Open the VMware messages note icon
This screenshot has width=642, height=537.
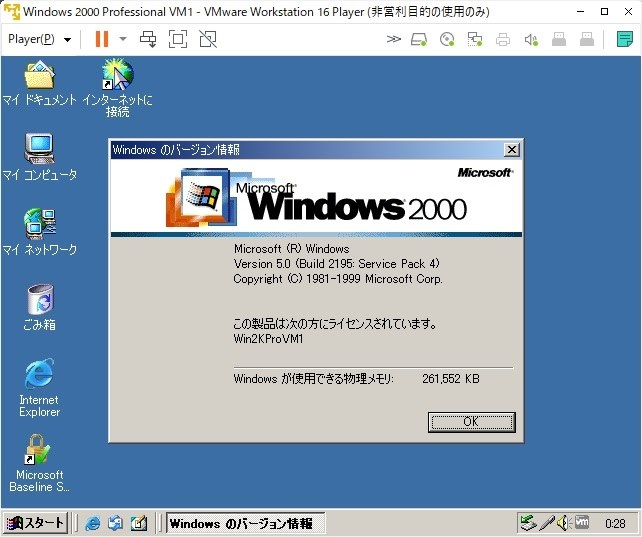coord(625,39)
